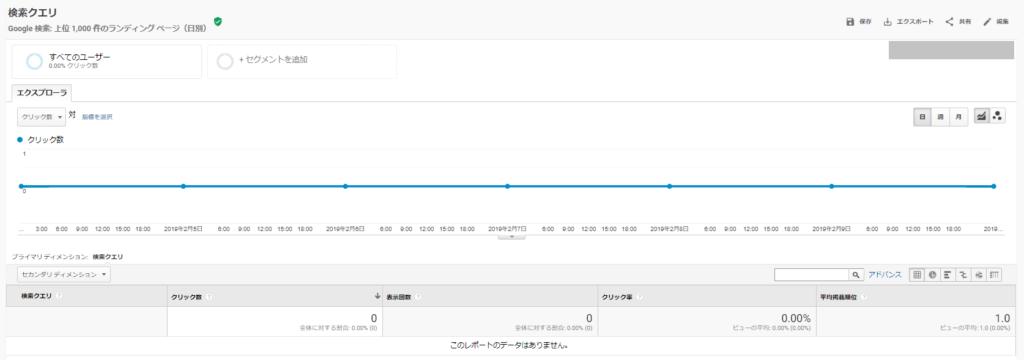Click inside the table search input field
This screenshot has width=1024, height=360.
tap(811, 275)
